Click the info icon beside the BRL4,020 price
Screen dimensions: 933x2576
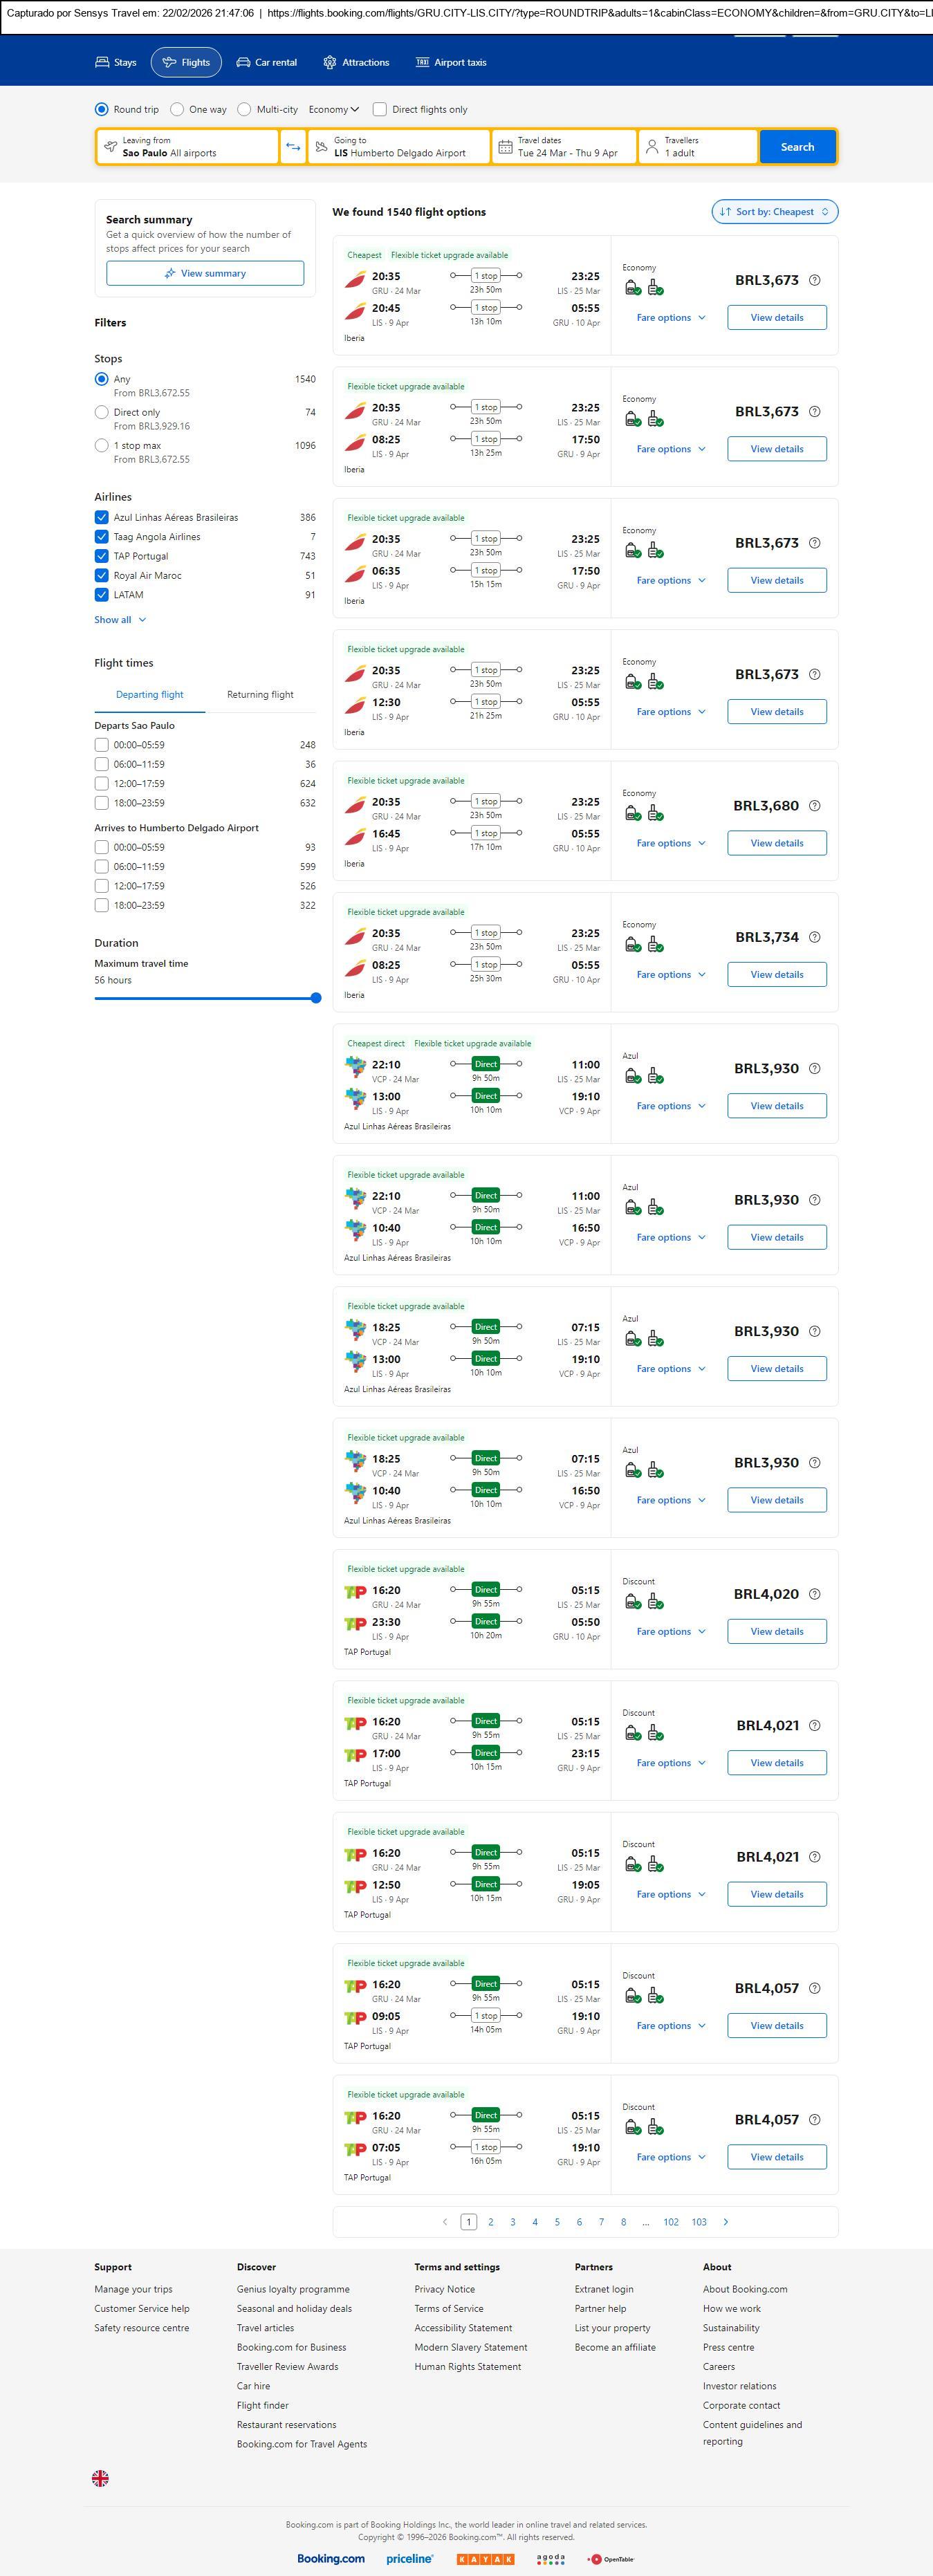pos(814,1594)
